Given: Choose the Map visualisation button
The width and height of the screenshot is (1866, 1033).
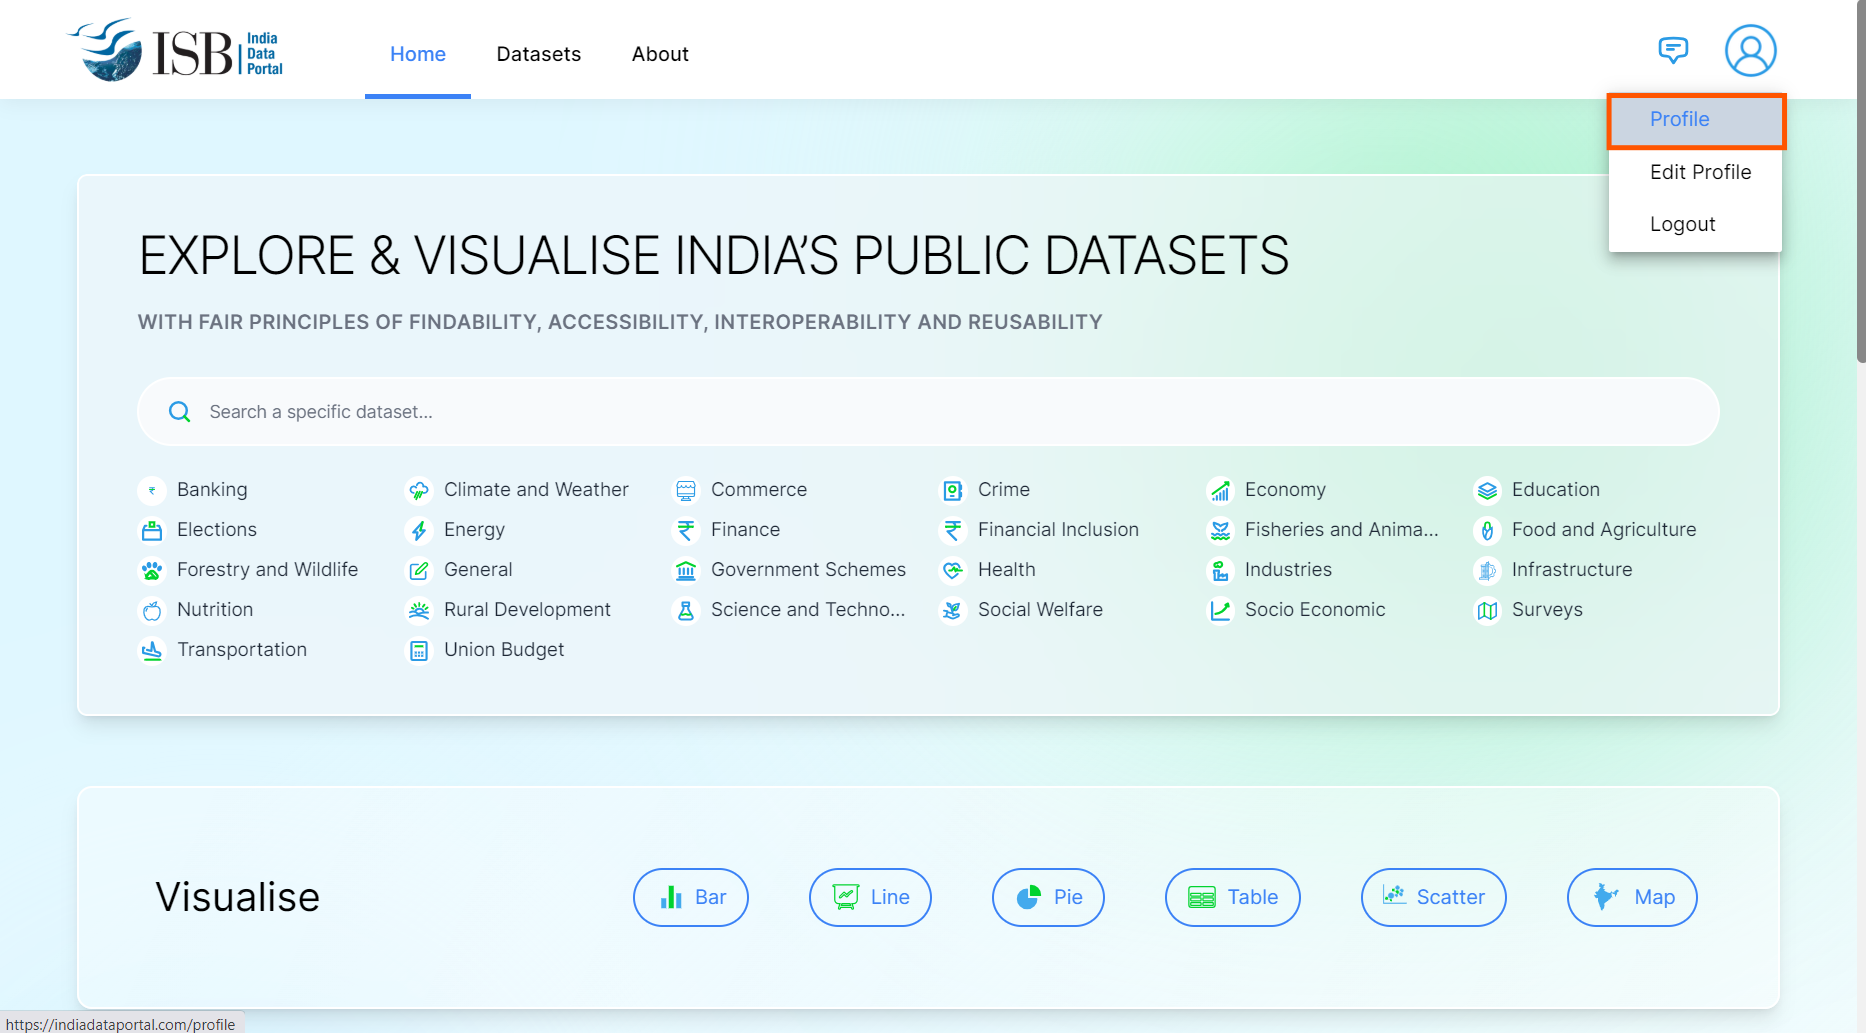Looking at the screenshot, I should (1632, 897).
